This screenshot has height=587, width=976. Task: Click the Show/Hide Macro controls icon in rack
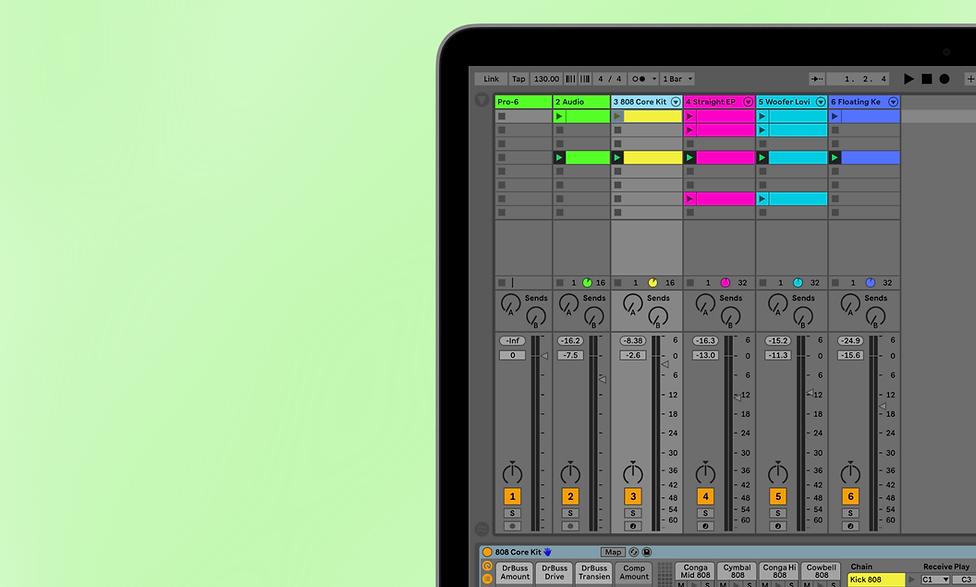coord(487,566)
